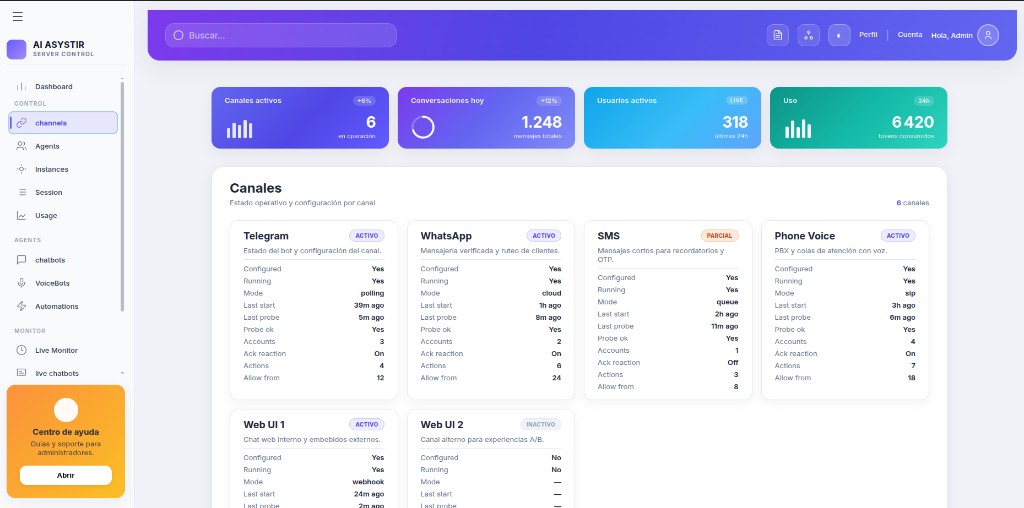Click the admin user avatar icon
This screenshot has width=1024, height=508.
[988, 35]
